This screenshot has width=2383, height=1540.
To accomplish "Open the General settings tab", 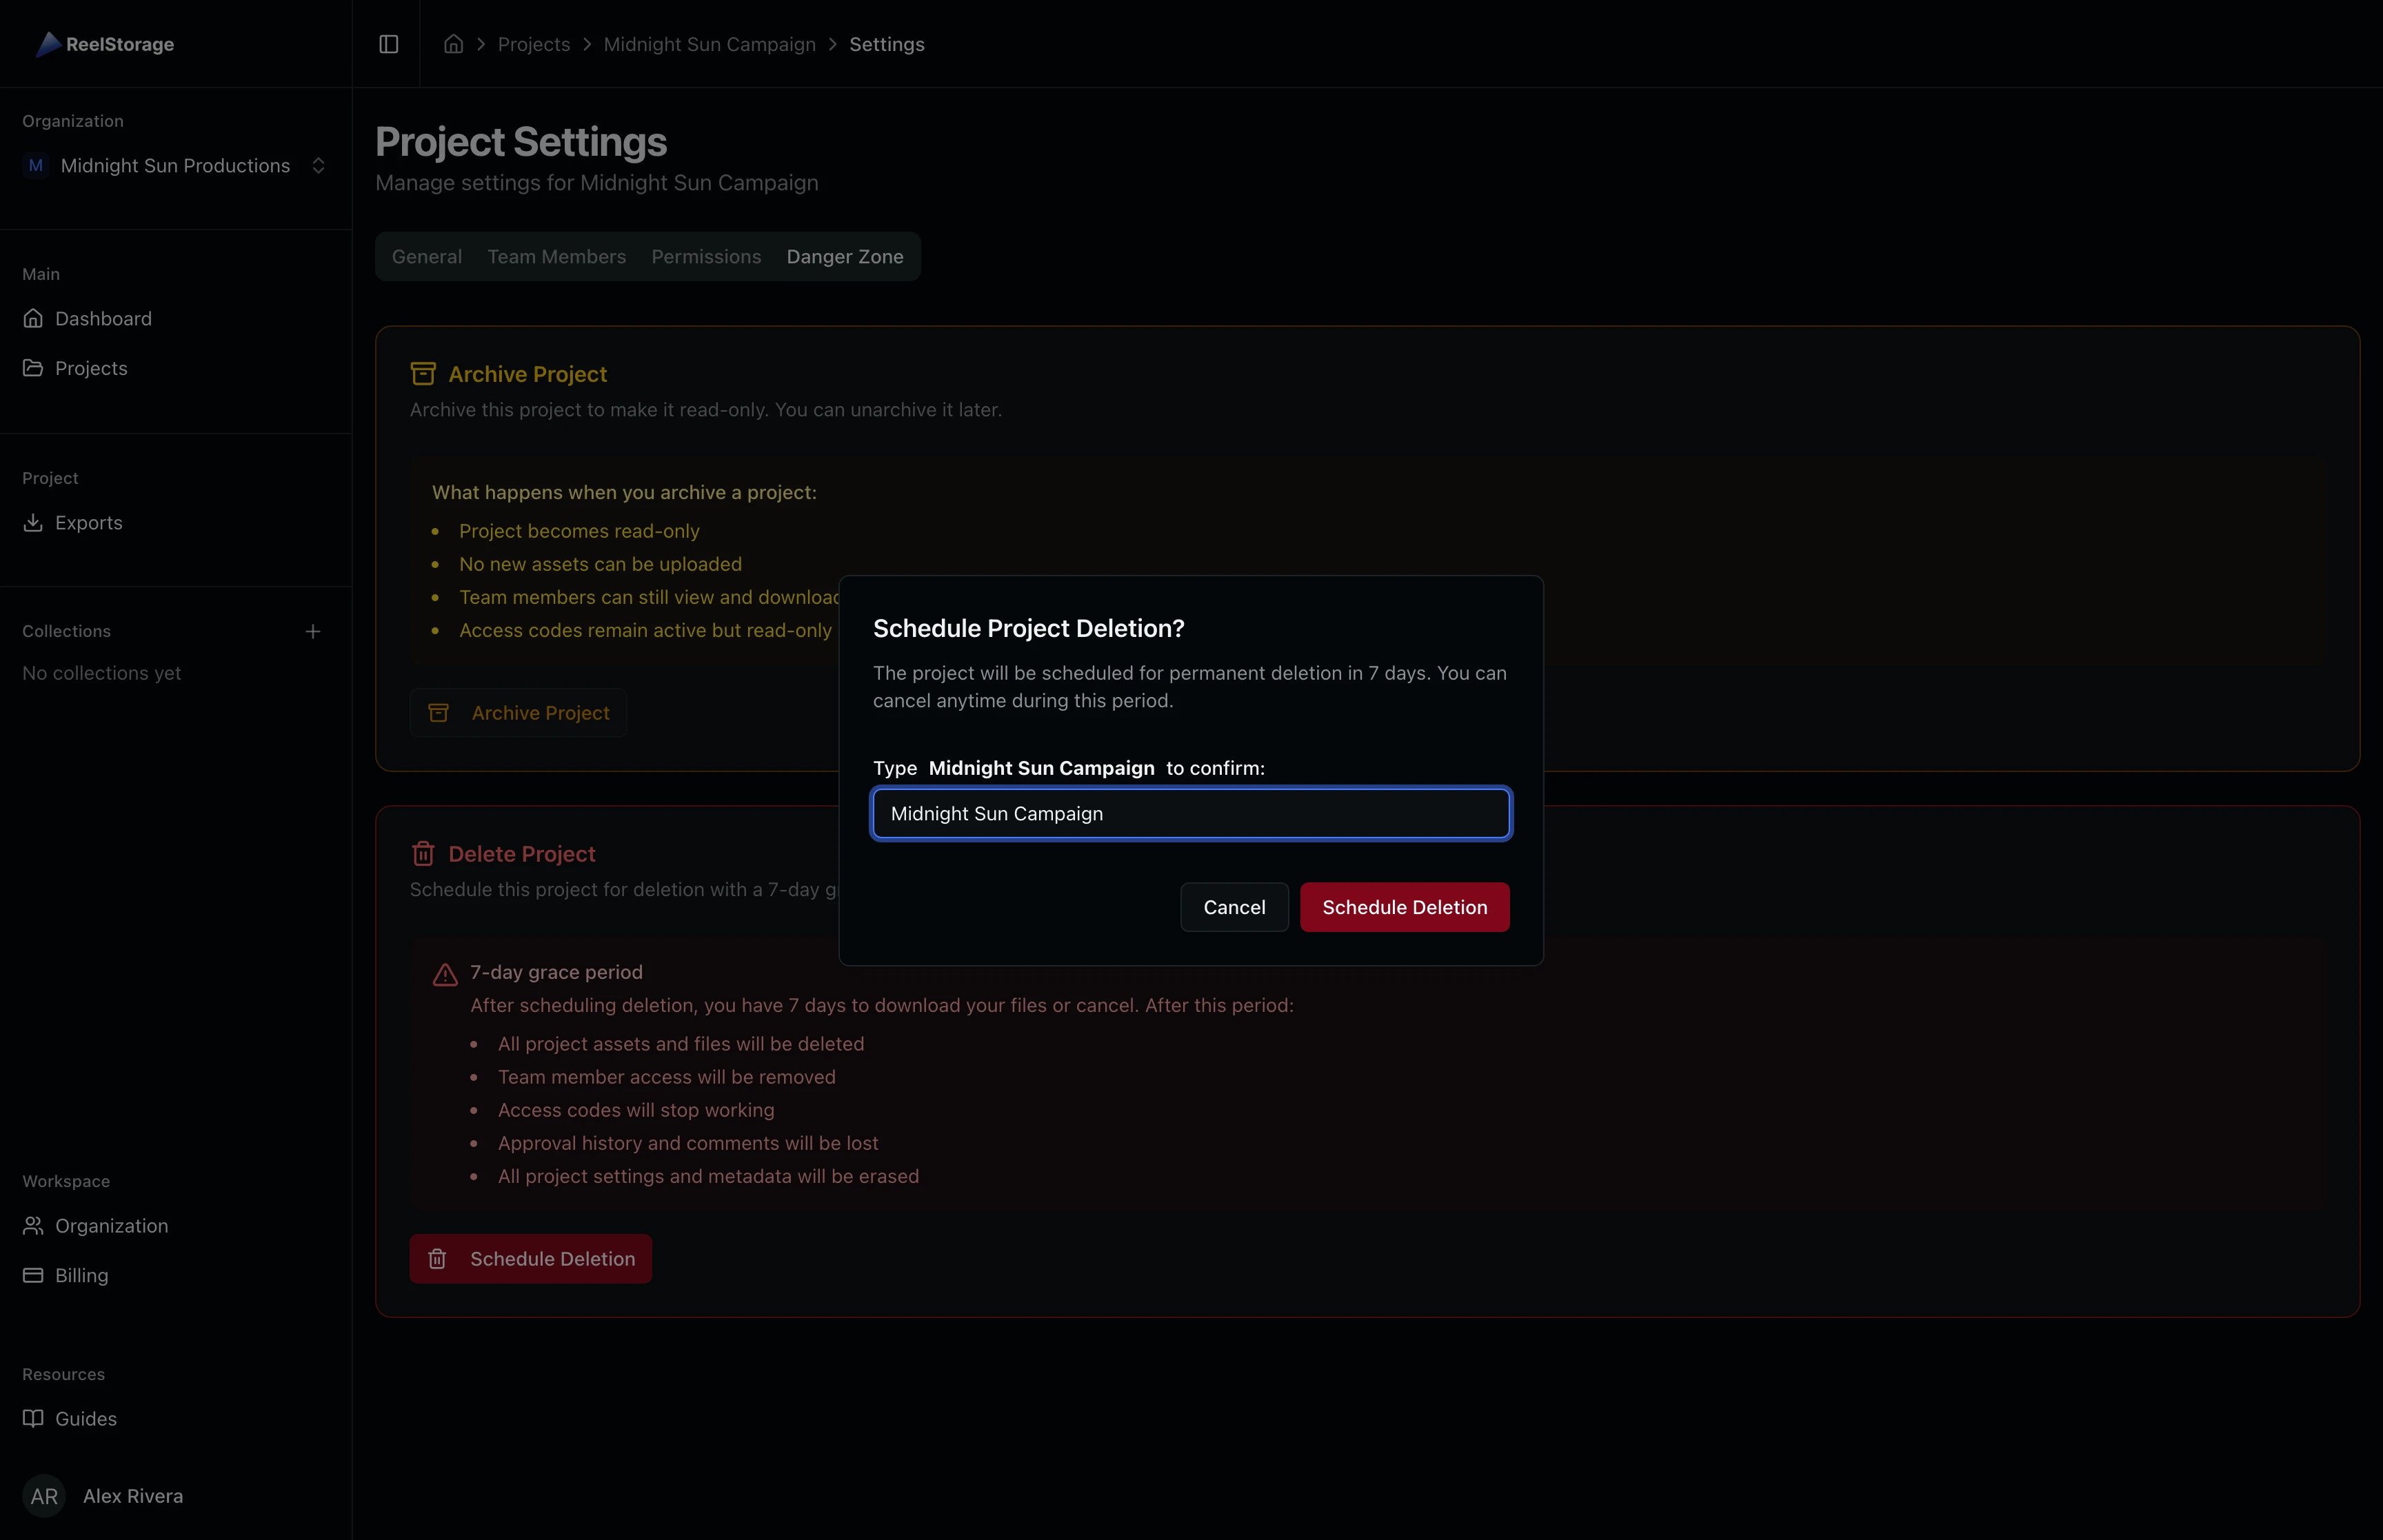I will click(x=426, y=256).
